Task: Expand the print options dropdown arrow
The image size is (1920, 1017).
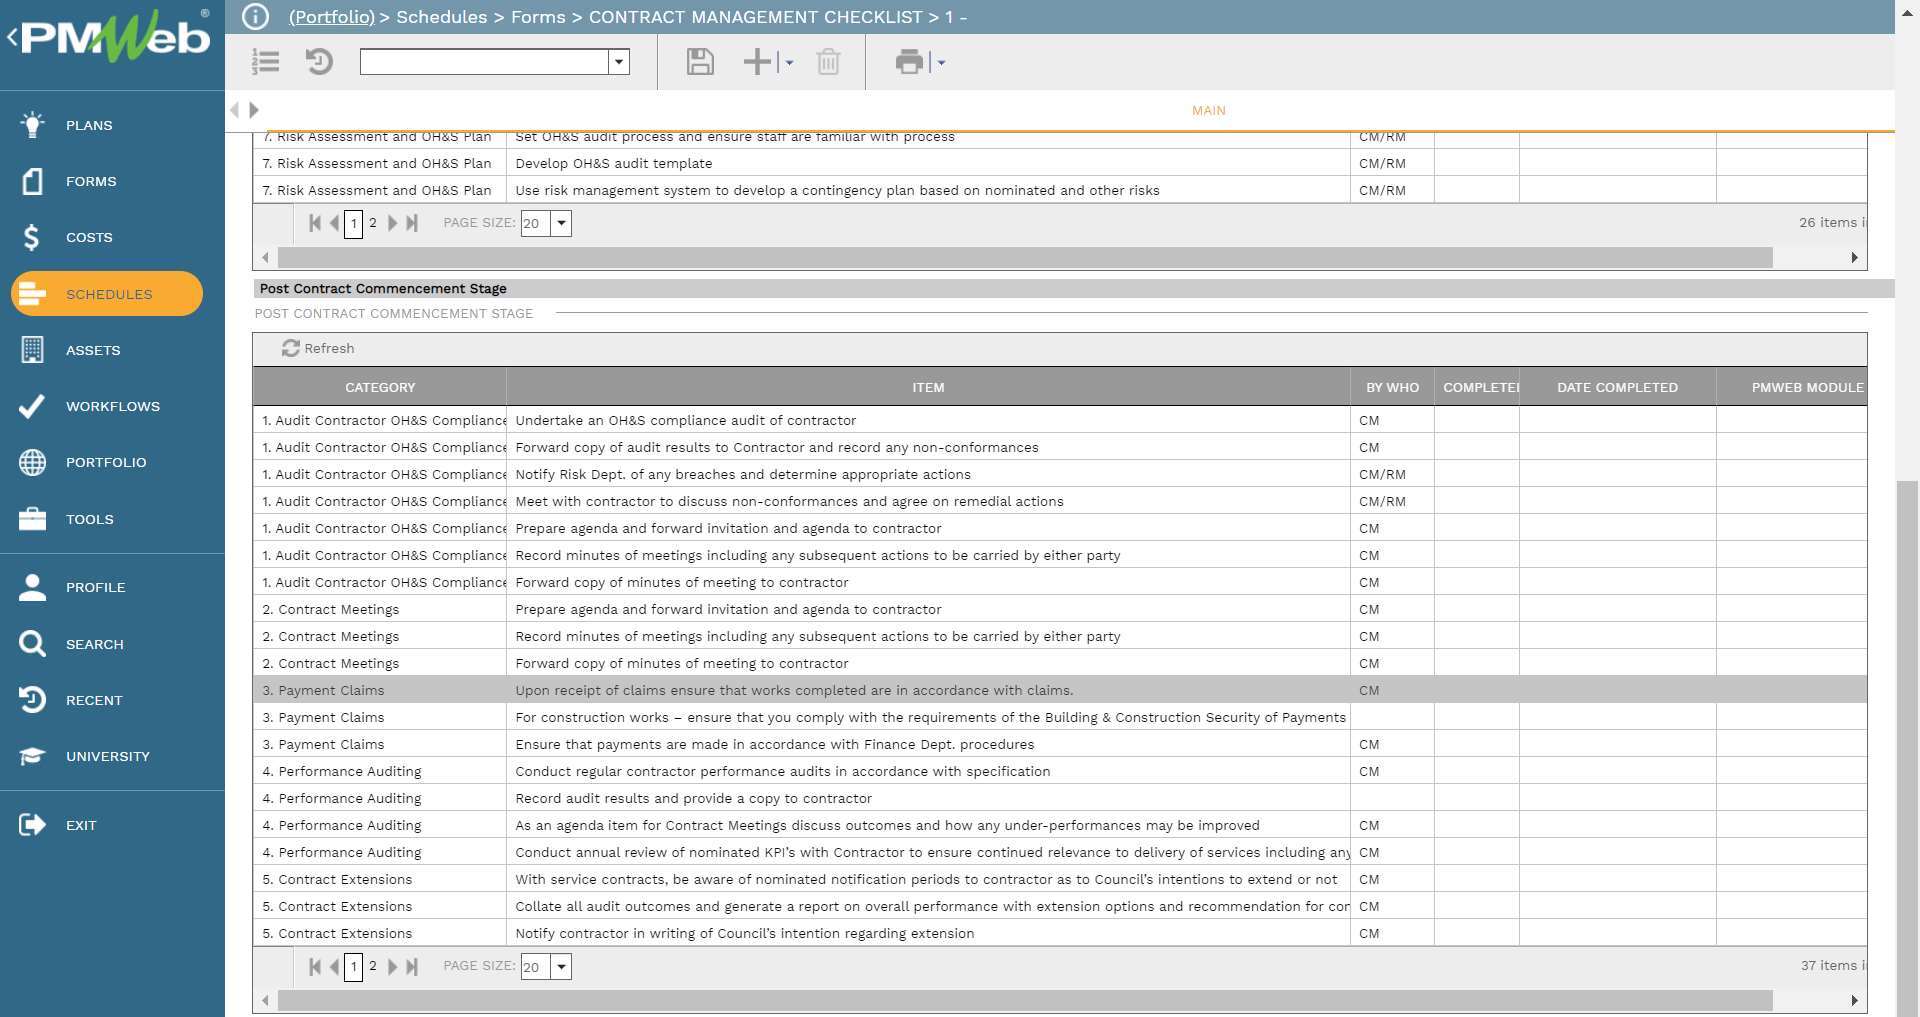Action: pyautogui.click(x=941, y=62)
